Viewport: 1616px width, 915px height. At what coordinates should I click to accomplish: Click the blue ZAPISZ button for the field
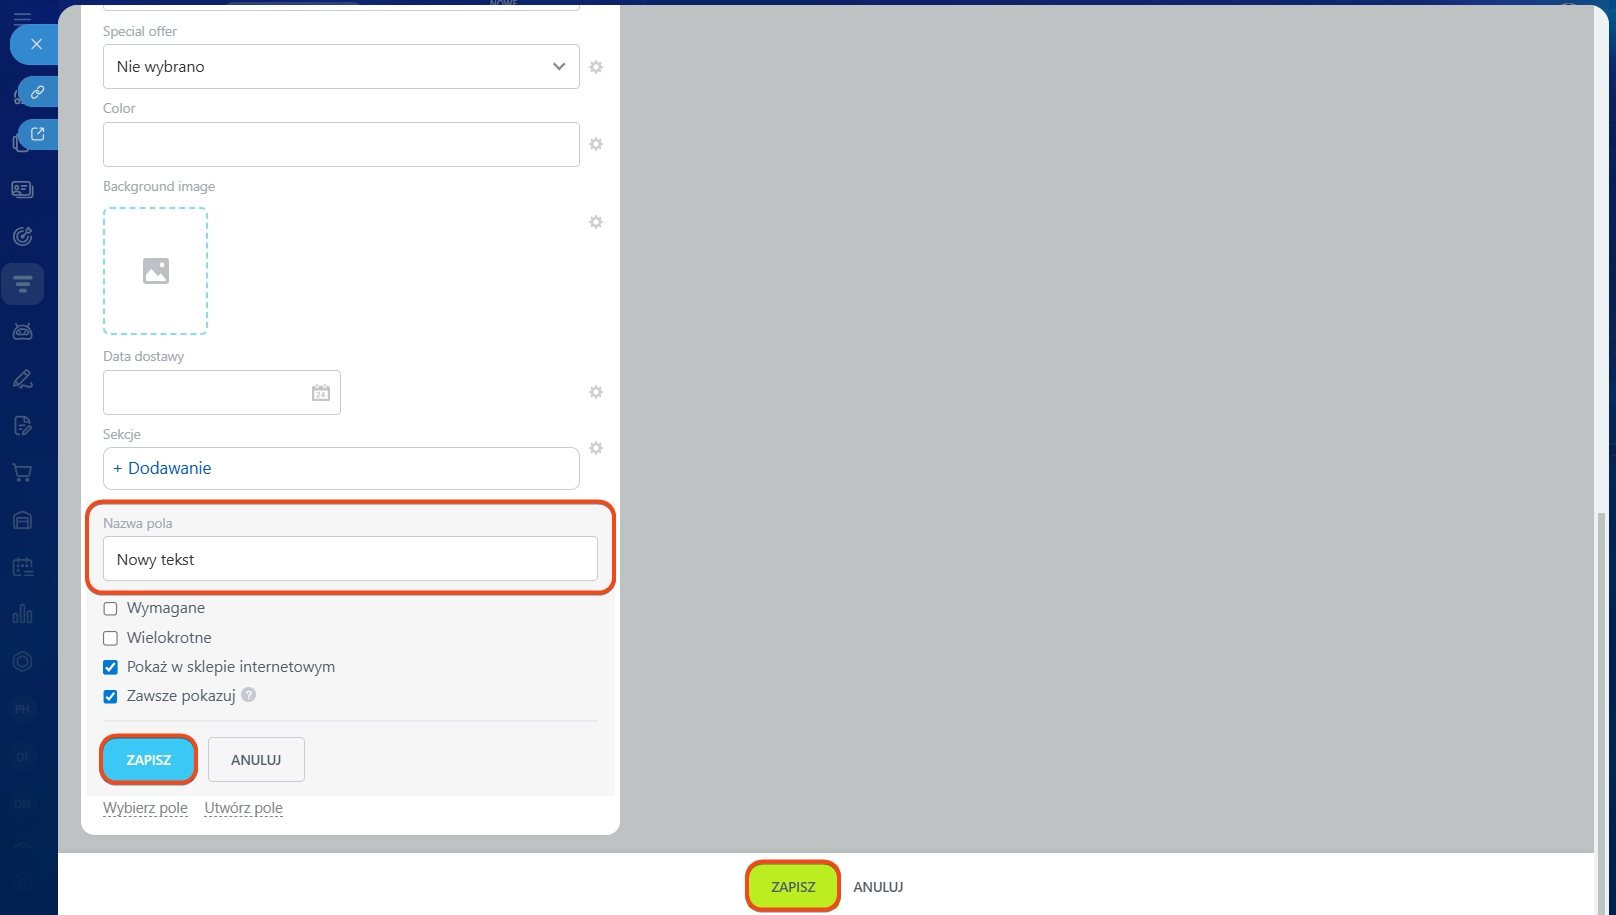click(149, 760)
